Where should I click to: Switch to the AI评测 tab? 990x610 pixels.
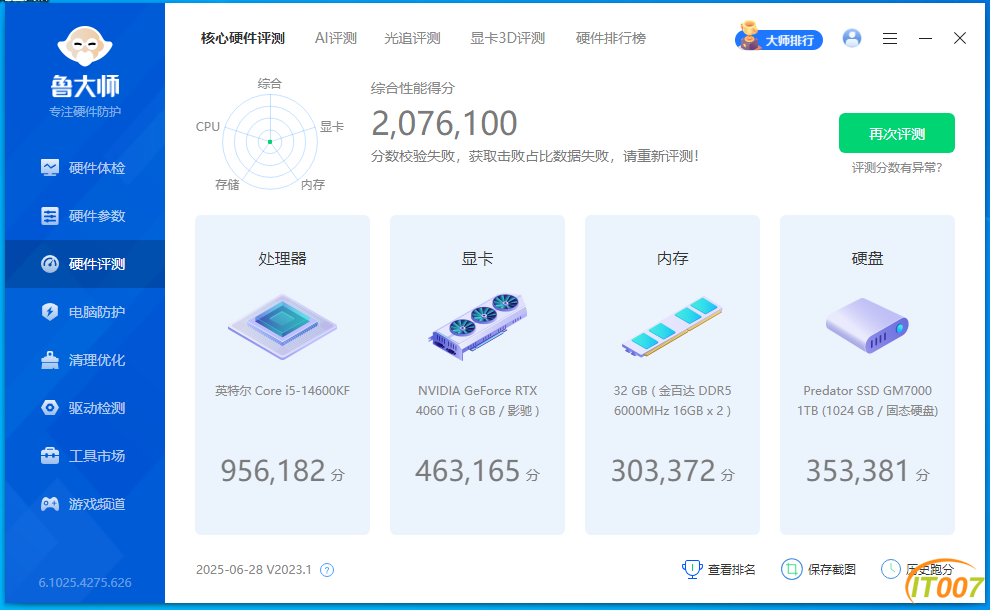point(336,39)
